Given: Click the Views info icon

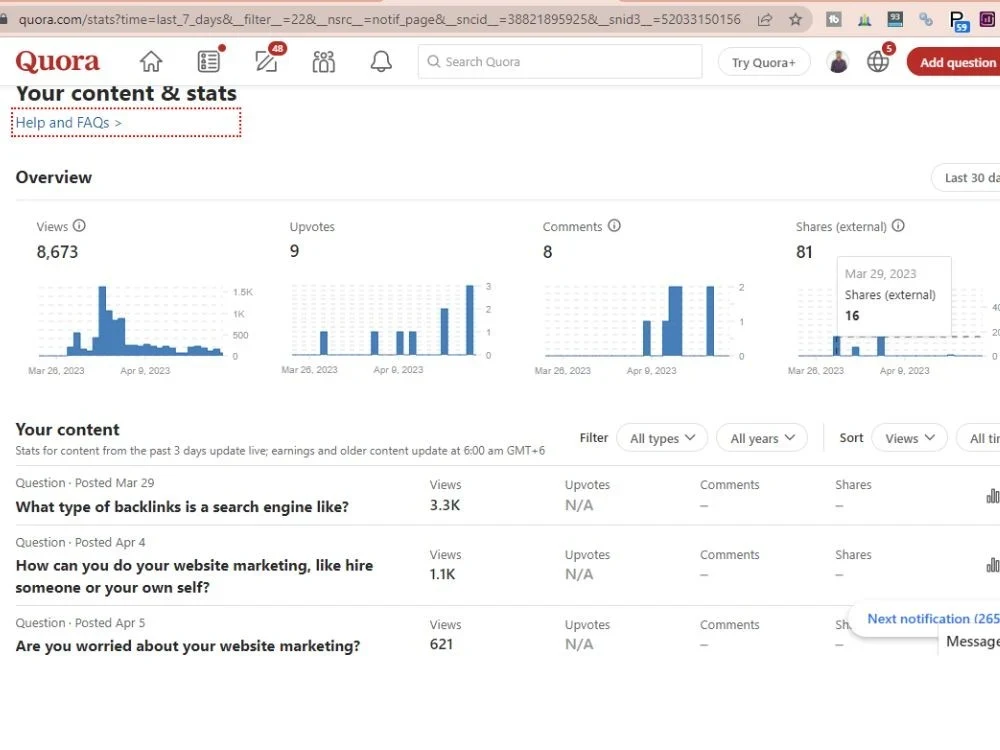Looking at the screenshot, I should (x=79, y=226).
